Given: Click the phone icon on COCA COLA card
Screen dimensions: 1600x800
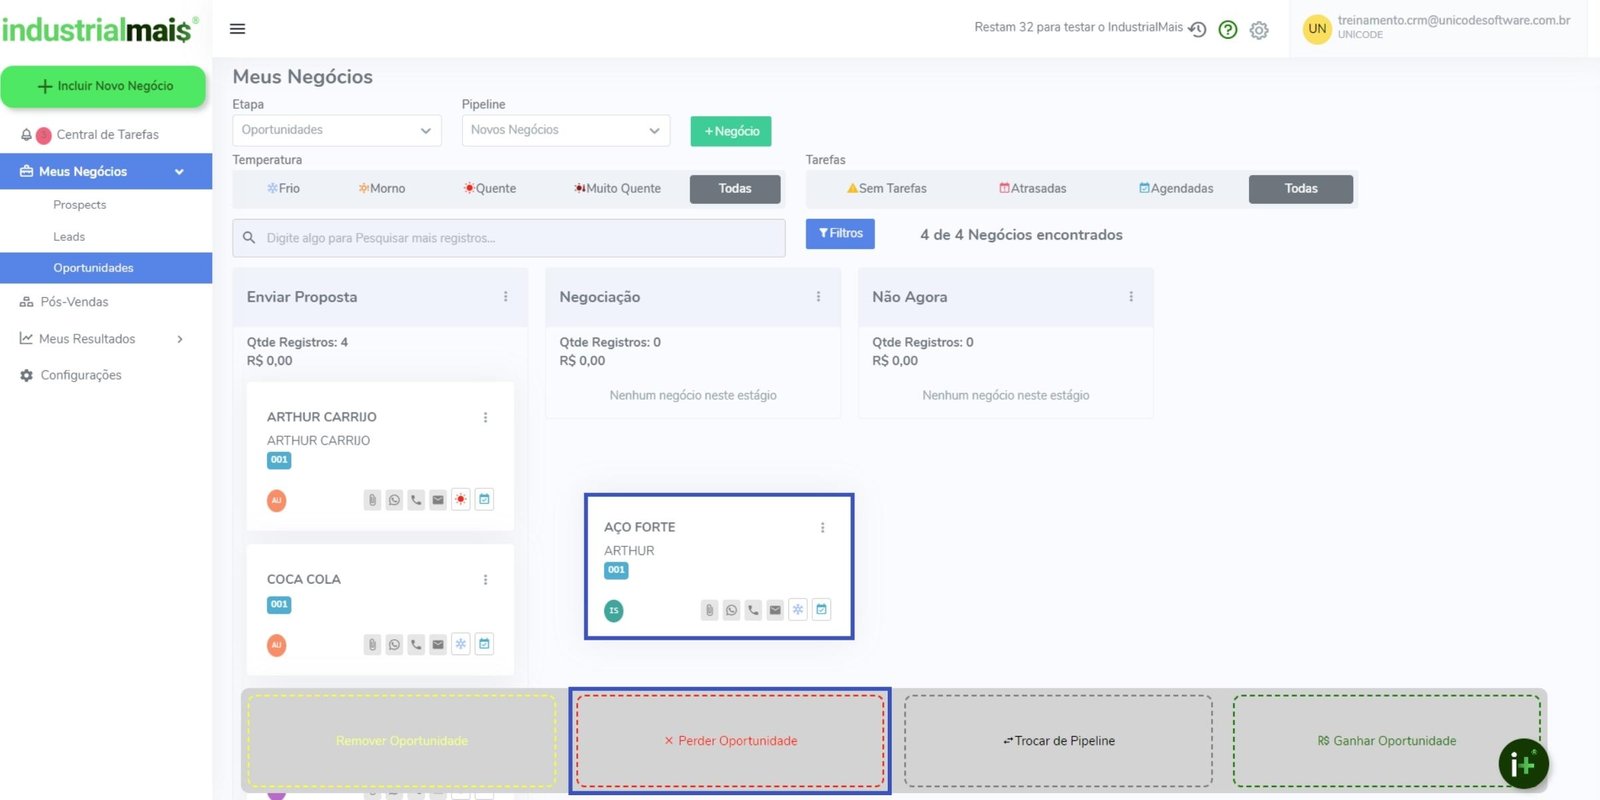Looking at the screenshot, I should pyautogui.click(x=416, y=645).
